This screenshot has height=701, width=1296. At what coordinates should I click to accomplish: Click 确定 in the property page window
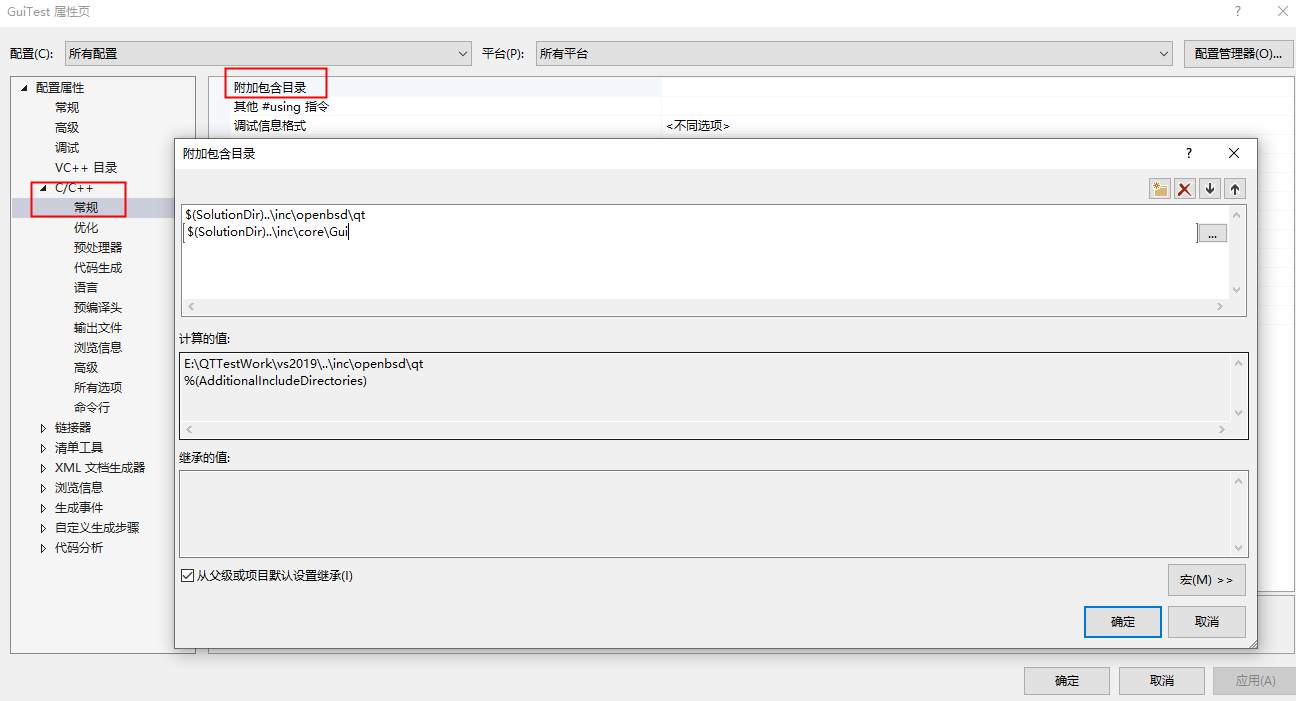coord(1067,681)
